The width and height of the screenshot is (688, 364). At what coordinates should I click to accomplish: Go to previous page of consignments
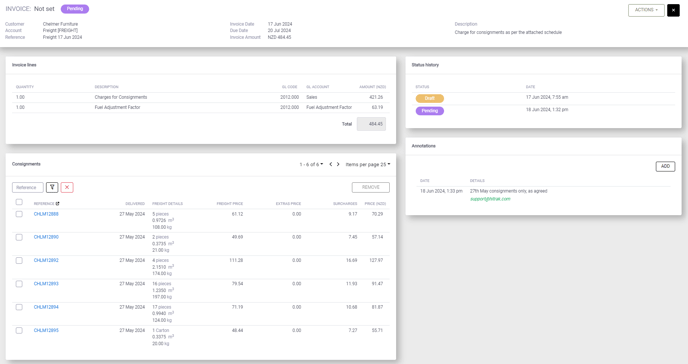click(x=331, y=164)
